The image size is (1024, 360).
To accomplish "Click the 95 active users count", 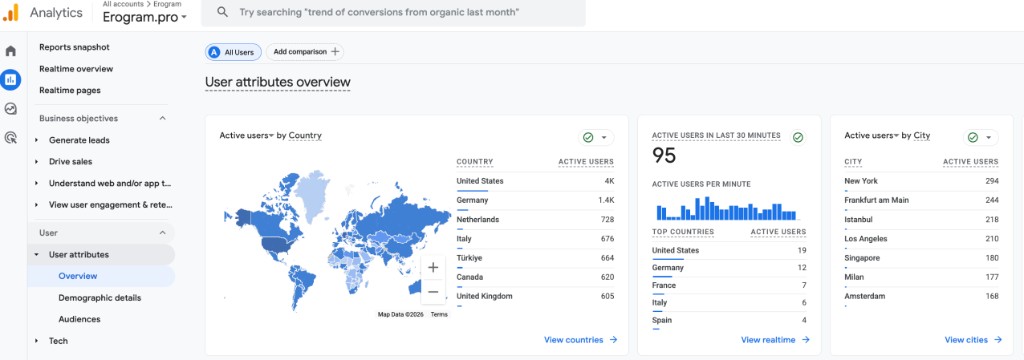I will tap(664, 155).
